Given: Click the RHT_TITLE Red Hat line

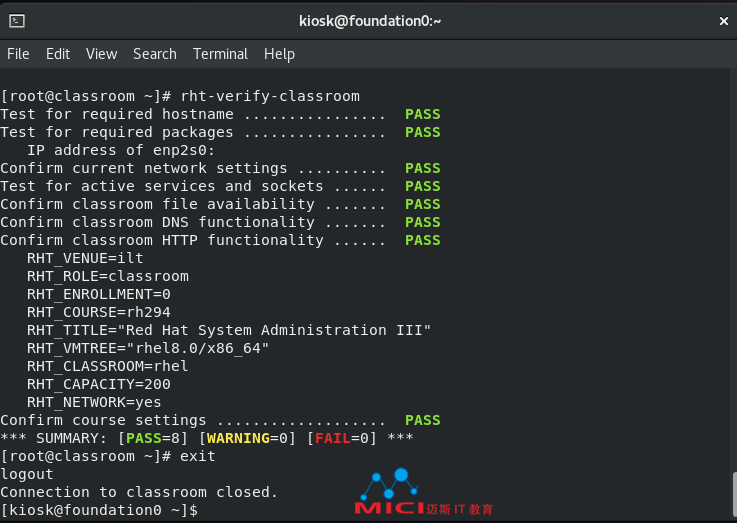Looking at the screenshot, I should point(229,330).
